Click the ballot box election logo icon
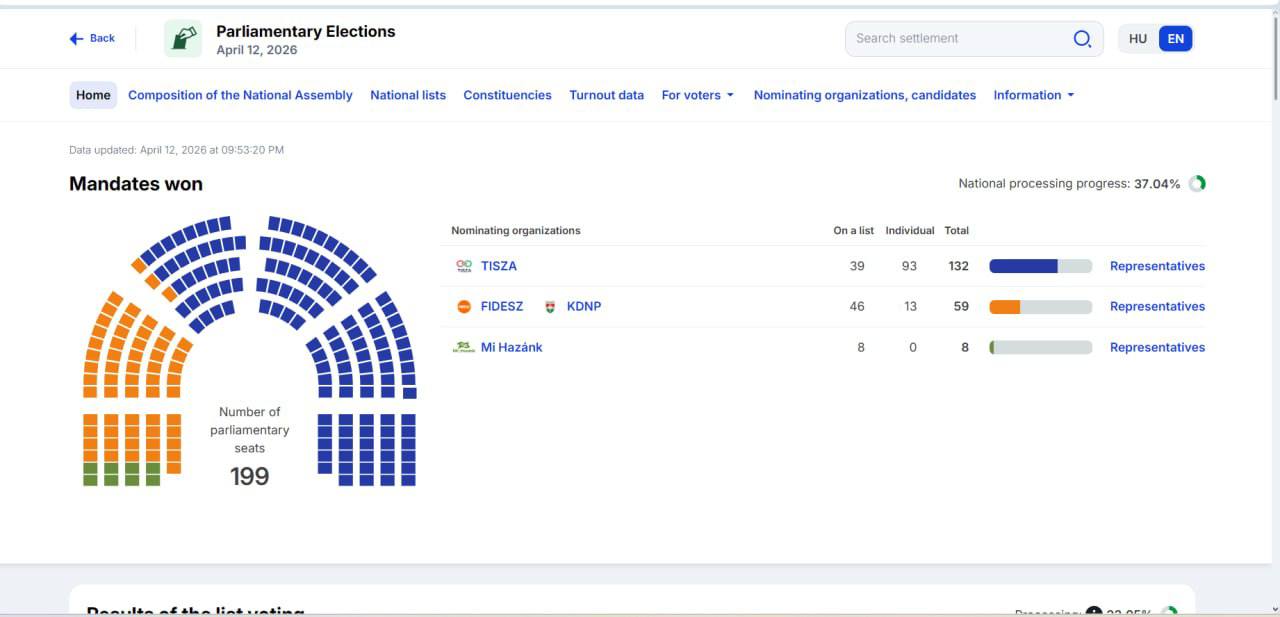This screenshot has height=617, width=1280. (x=183, y=39)
